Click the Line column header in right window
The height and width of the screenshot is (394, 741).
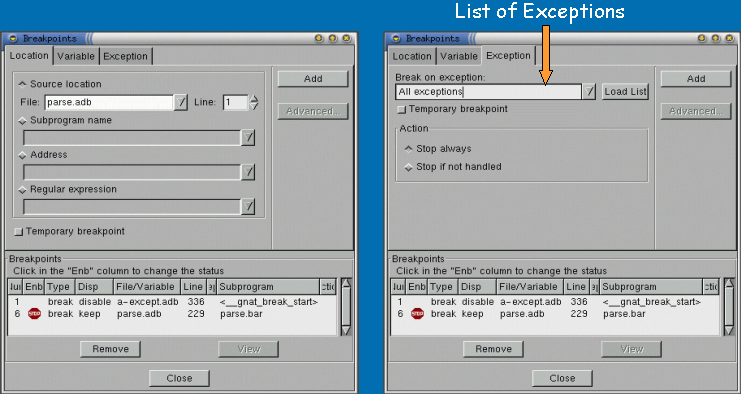click(x=576, y=287)
